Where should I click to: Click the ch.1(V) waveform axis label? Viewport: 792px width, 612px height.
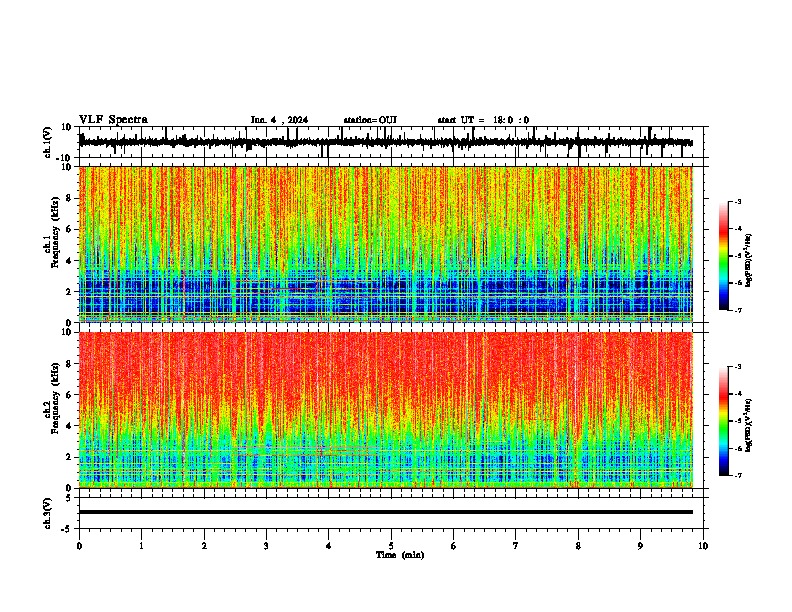pos(48,142)
